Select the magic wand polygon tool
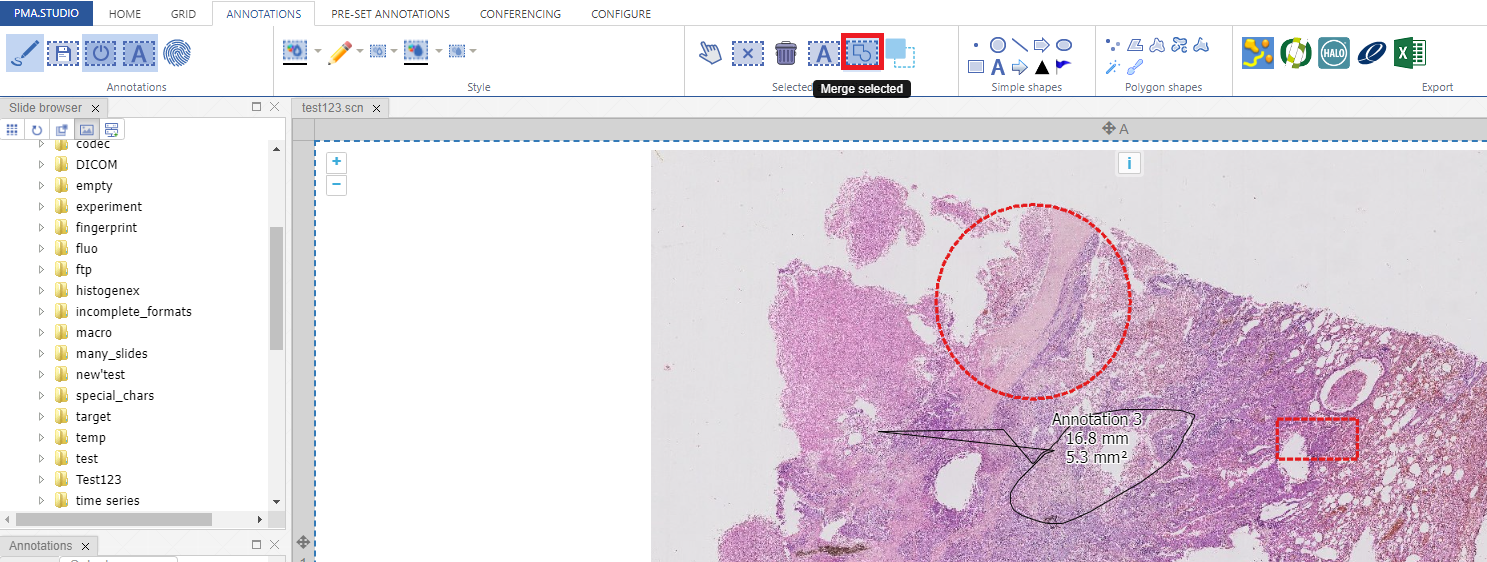This screenshot has width=1487, height=562. click(x=1111, y=67)
